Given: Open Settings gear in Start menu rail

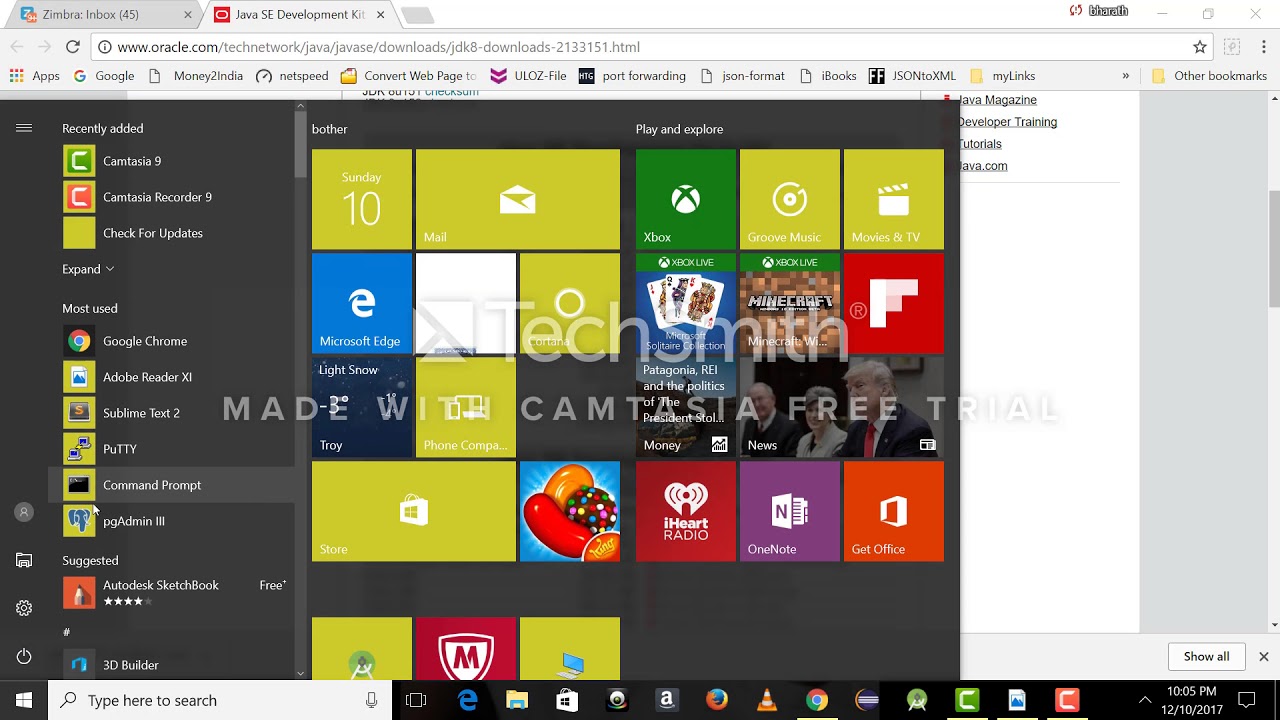Looking at the screenshot, I should (x=24, y=608).
